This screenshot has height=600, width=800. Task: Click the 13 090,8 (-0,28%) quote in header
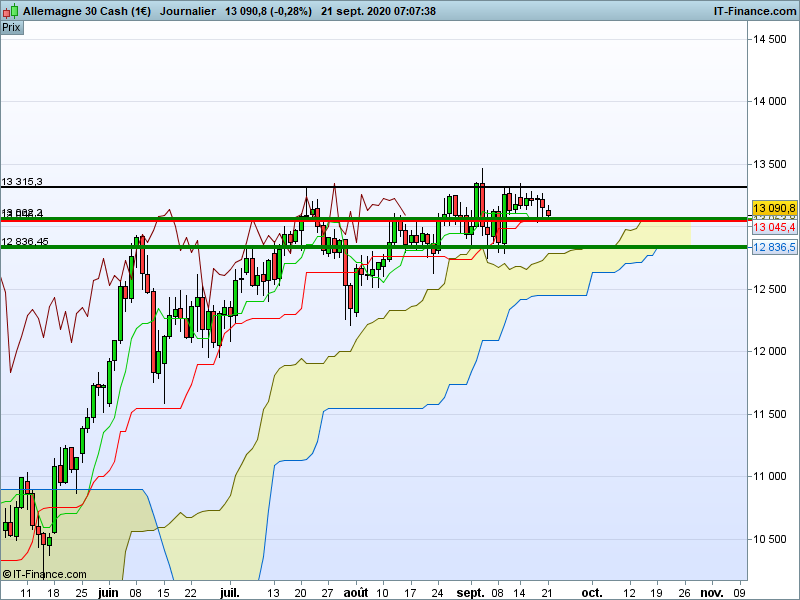pos(268,11)
